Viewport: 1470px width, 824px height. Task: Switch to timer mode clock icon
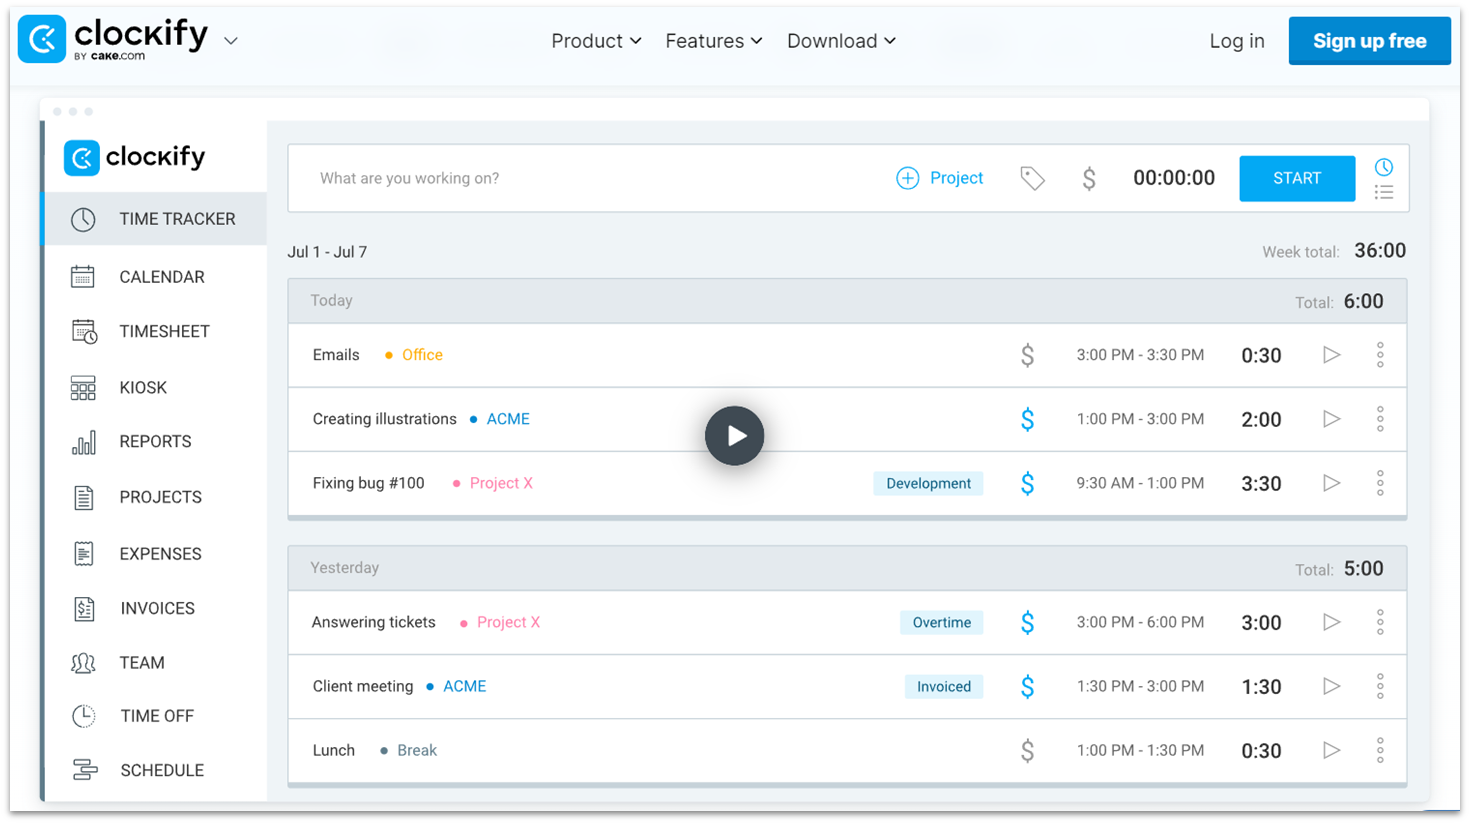1384,167
